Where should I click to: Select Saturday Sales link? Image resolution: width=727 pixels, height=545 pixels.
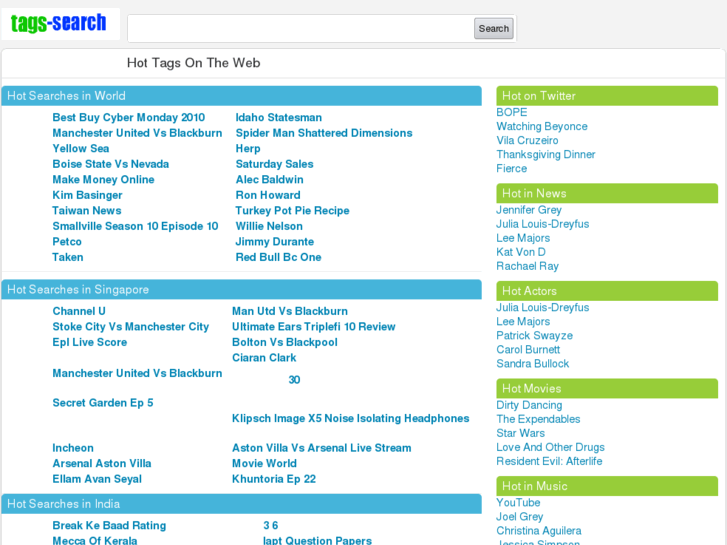coord(274,164)
